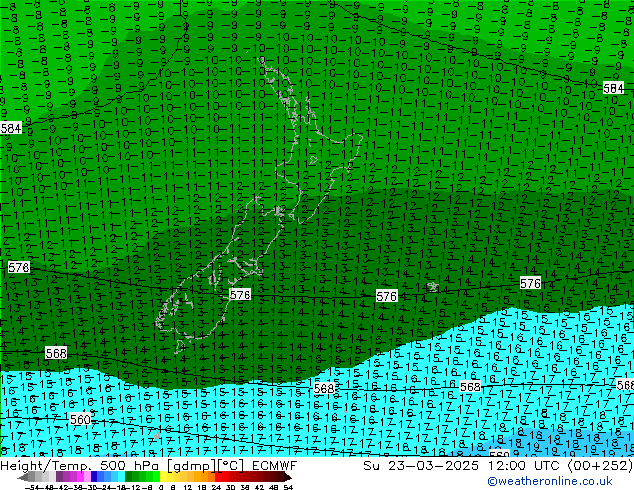The height and width of the screenshot is (490, 634).
Task: Click the Chatham Islands outline on the map
Action: [x=432, y=287]
